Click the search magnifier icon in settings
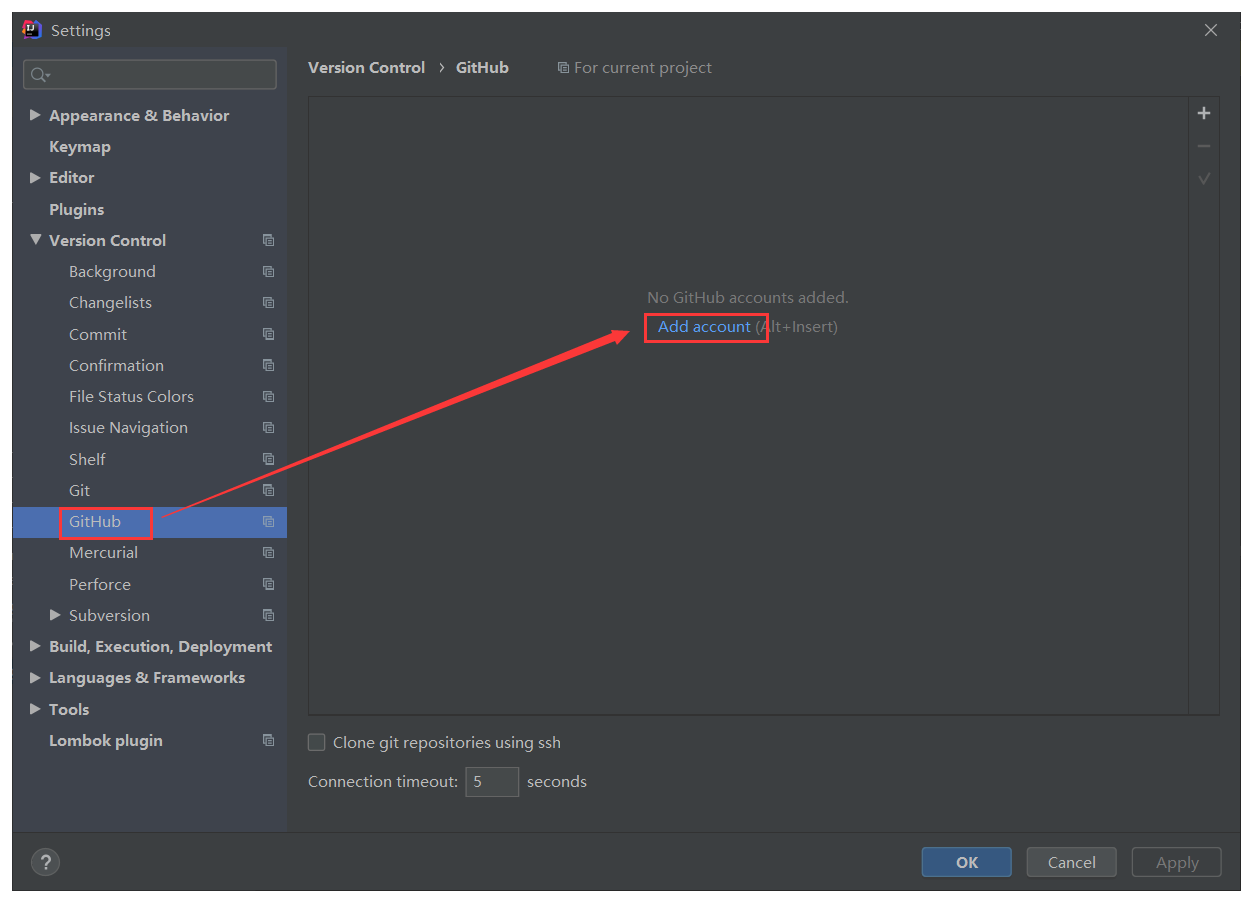The width and height of the screenshot is (1253, 903). point(39,75)
